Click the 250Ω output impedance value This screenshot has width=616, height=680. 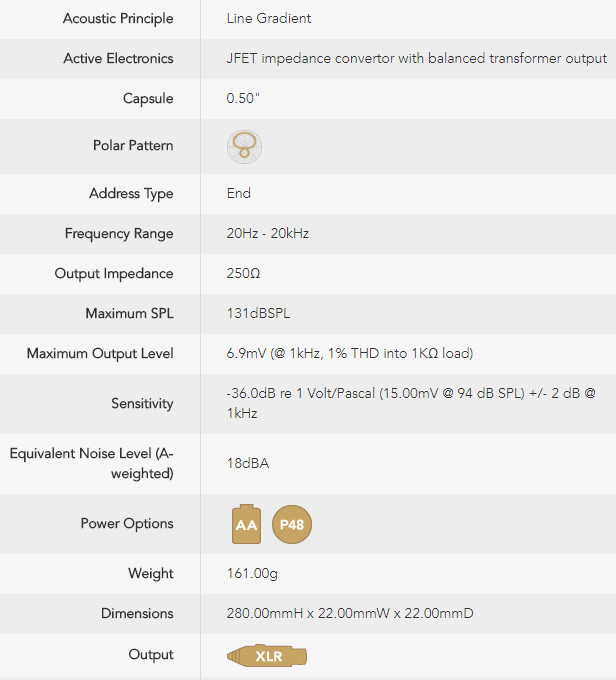[243, 273]
